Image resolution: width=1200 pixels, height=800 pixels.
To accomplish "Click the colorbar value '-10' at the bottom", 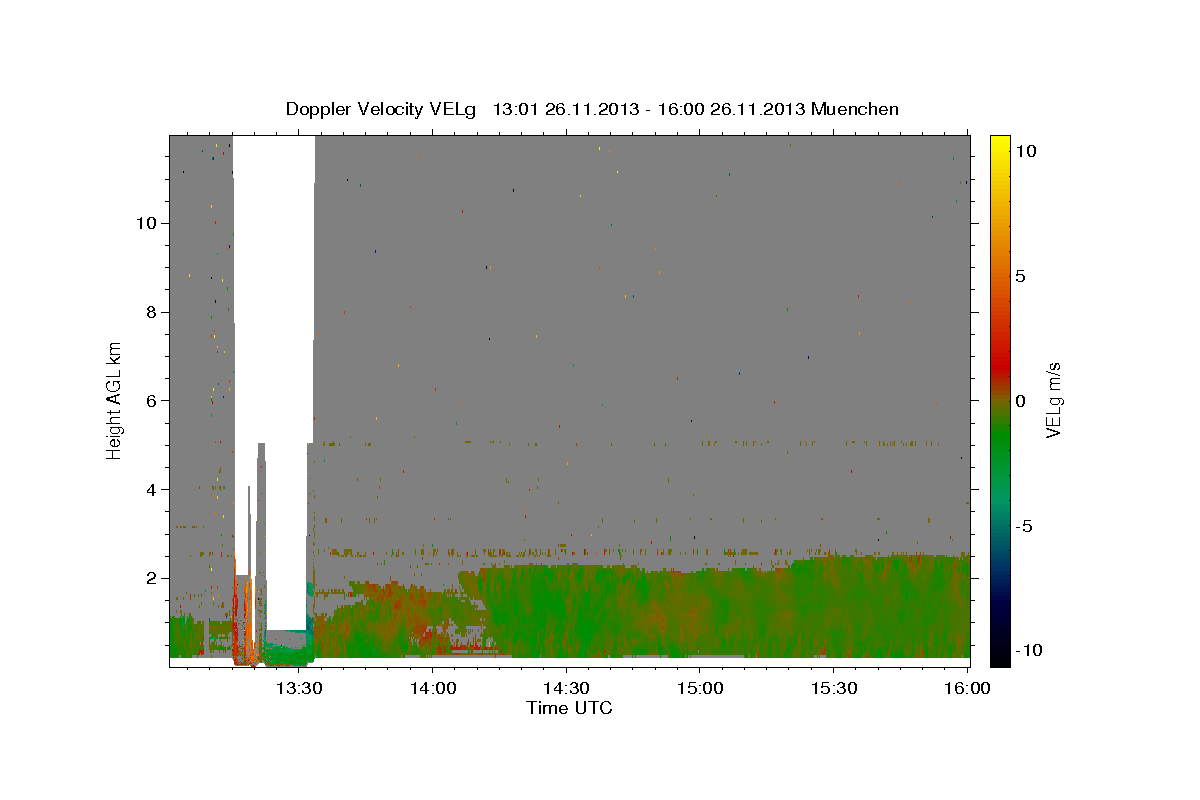I will [1027, 651].
